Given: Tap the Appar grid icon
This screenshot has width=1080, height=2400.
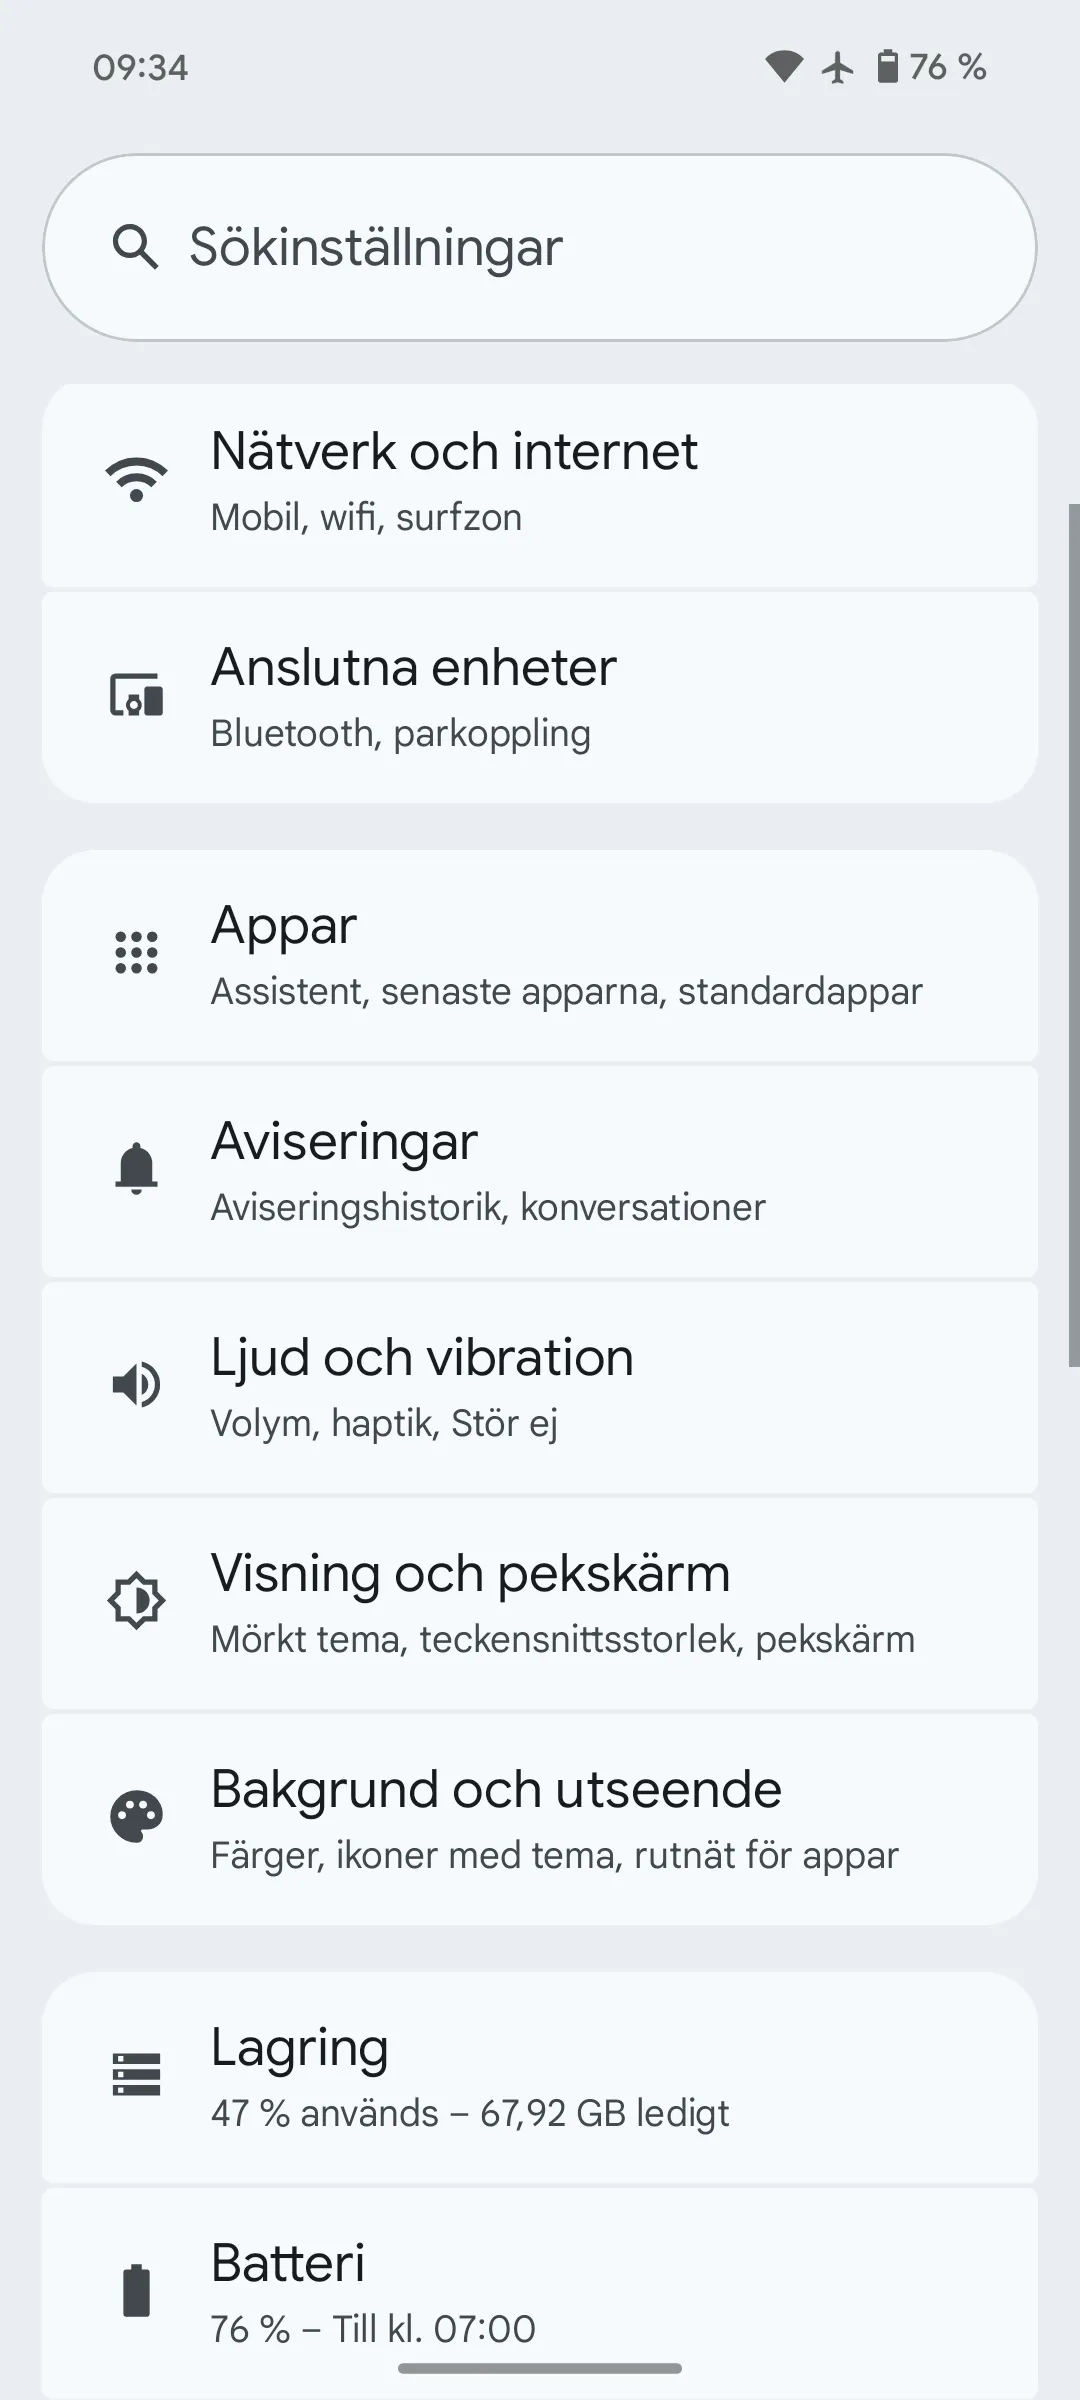Looking at the screenshot, I should coord(136,952).
